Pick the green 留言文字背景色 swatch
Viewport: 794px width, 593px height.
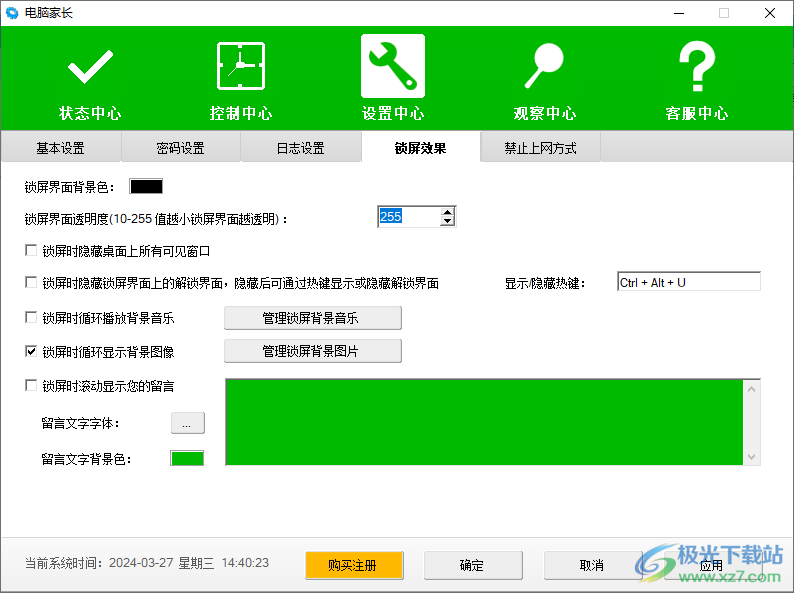pos(187,458)
